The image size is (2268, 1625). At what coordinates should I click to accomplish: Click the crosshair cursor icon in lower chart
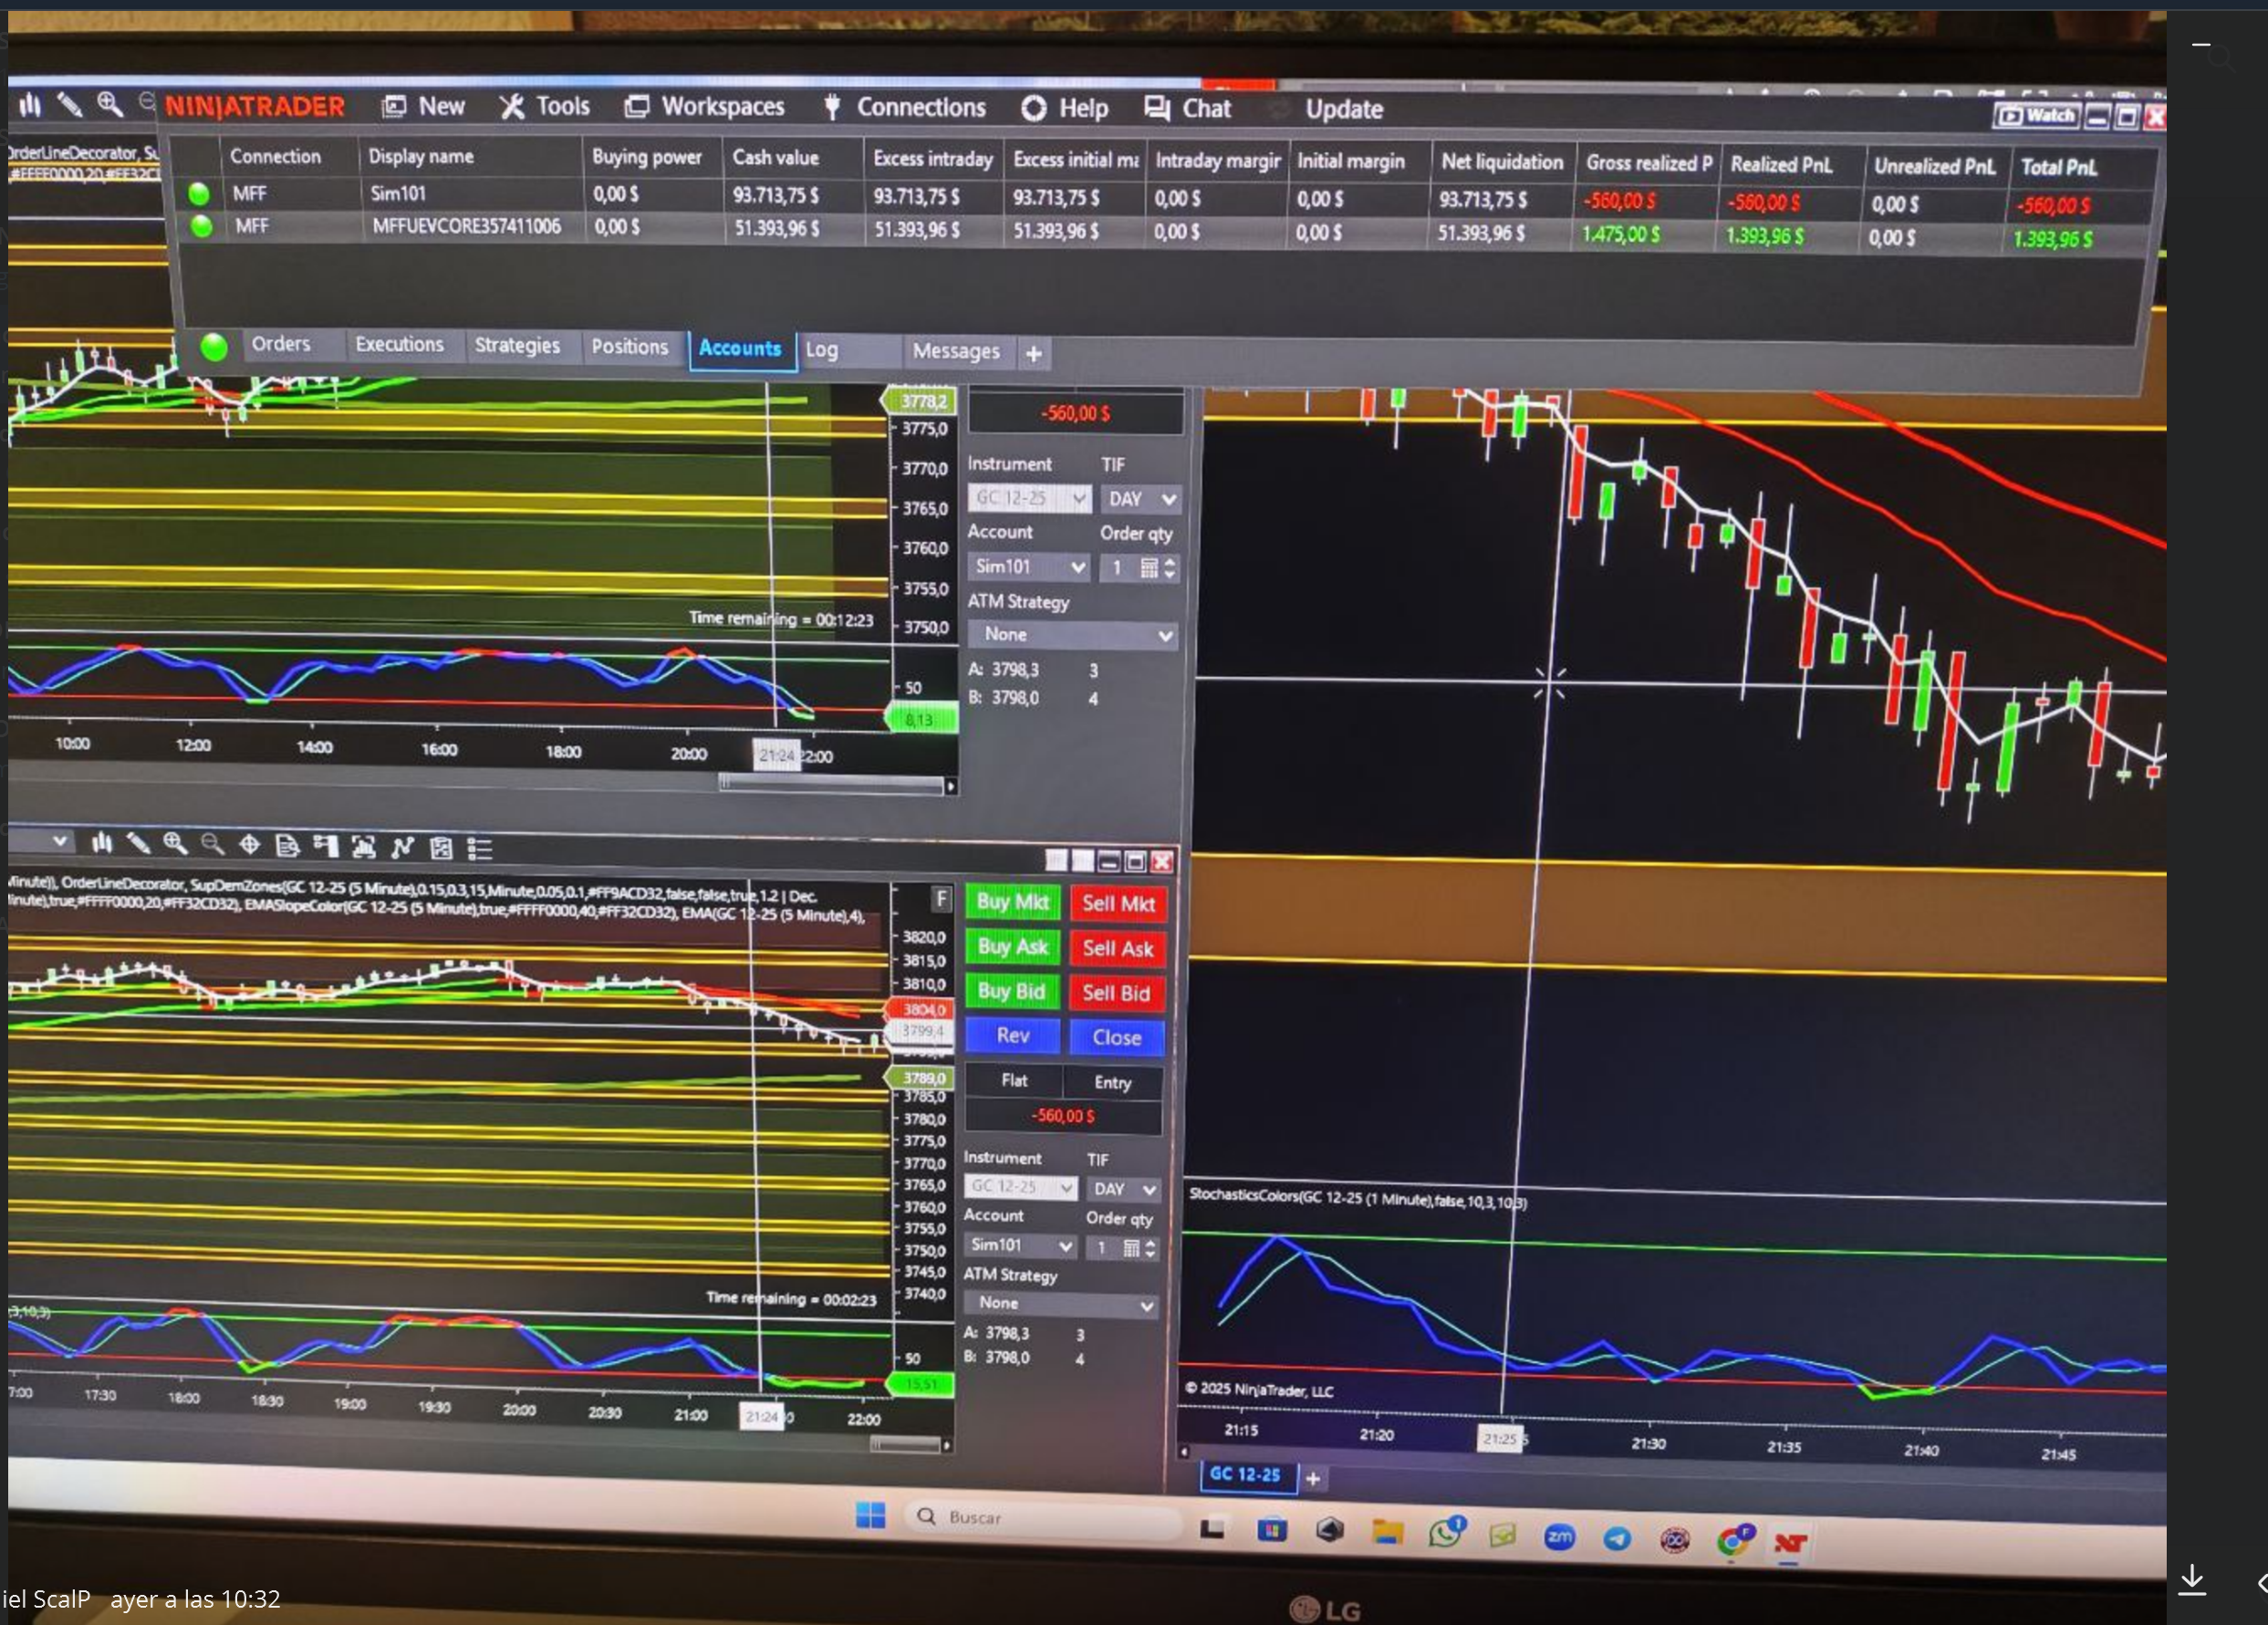click(249, 846)
